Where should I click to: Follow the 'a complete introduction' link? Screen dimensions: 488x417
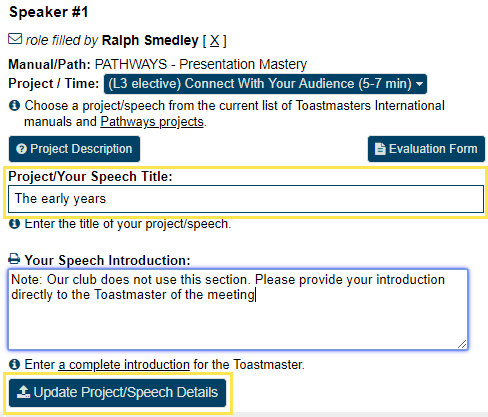coord(124,365)
